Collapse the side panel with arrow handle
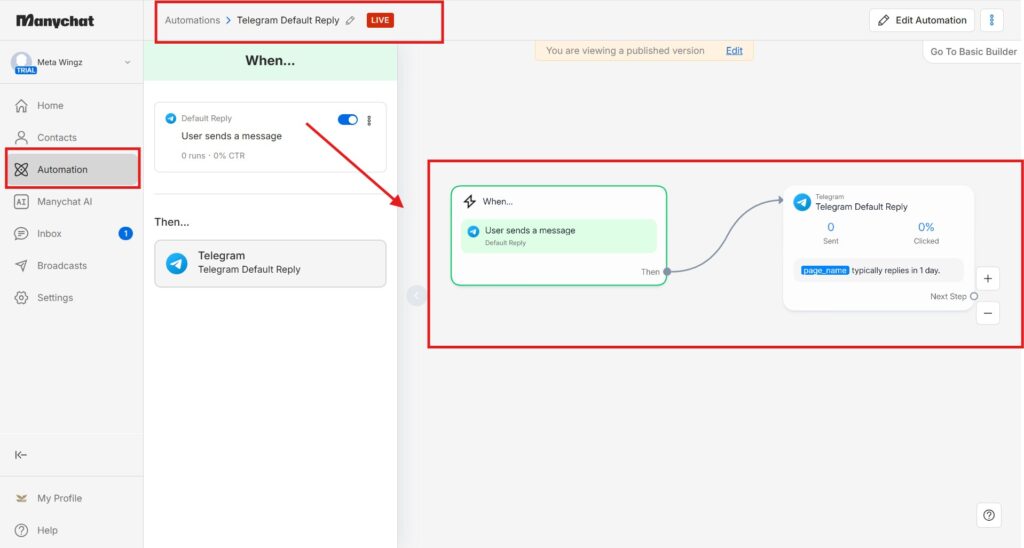This screenshot has width=1024, height=548. [415, 296]
